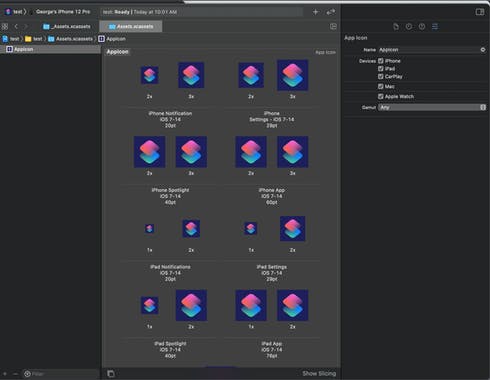
Task: Click the iPad Spotlight label
Action: point(170,344)
